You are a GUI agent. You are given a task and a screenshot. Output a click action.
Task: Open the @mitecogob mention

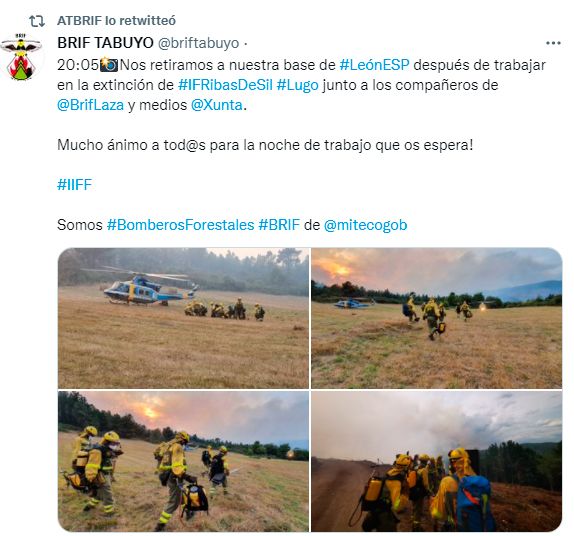(365, 225)
